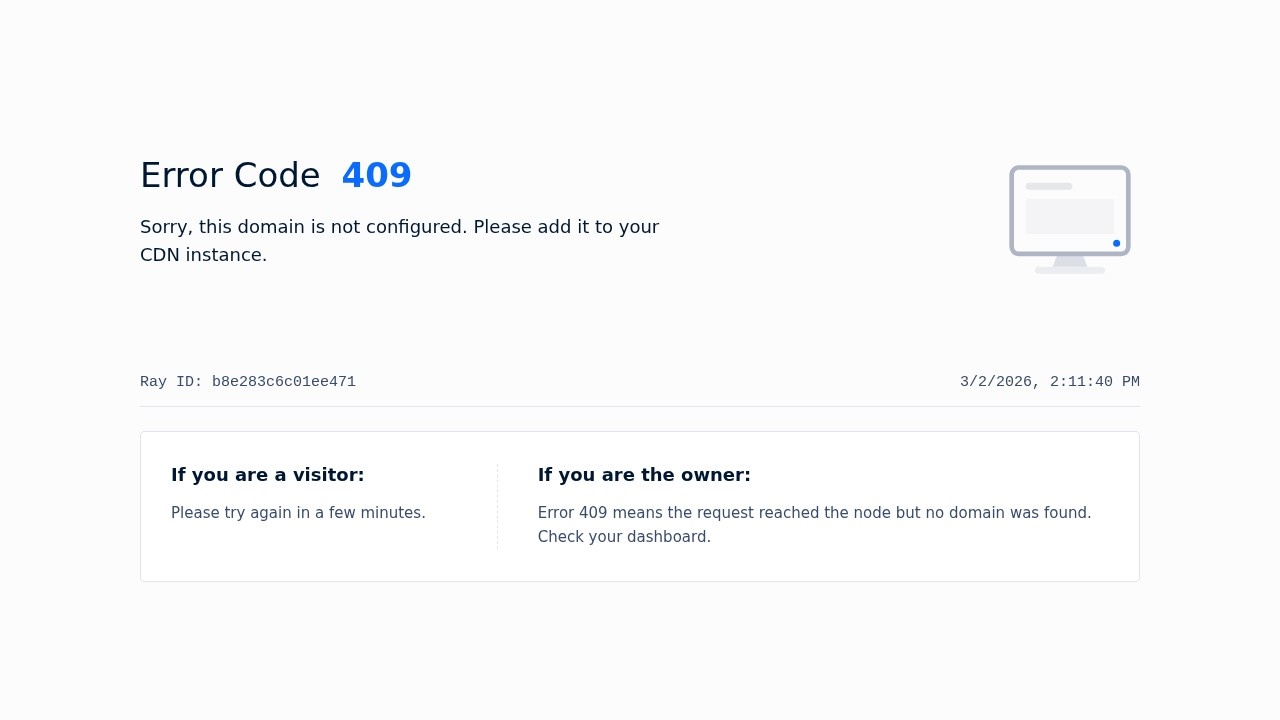Click the blue 409 error number
Screen dimensions: 1280x720
(x=376, y=176)
